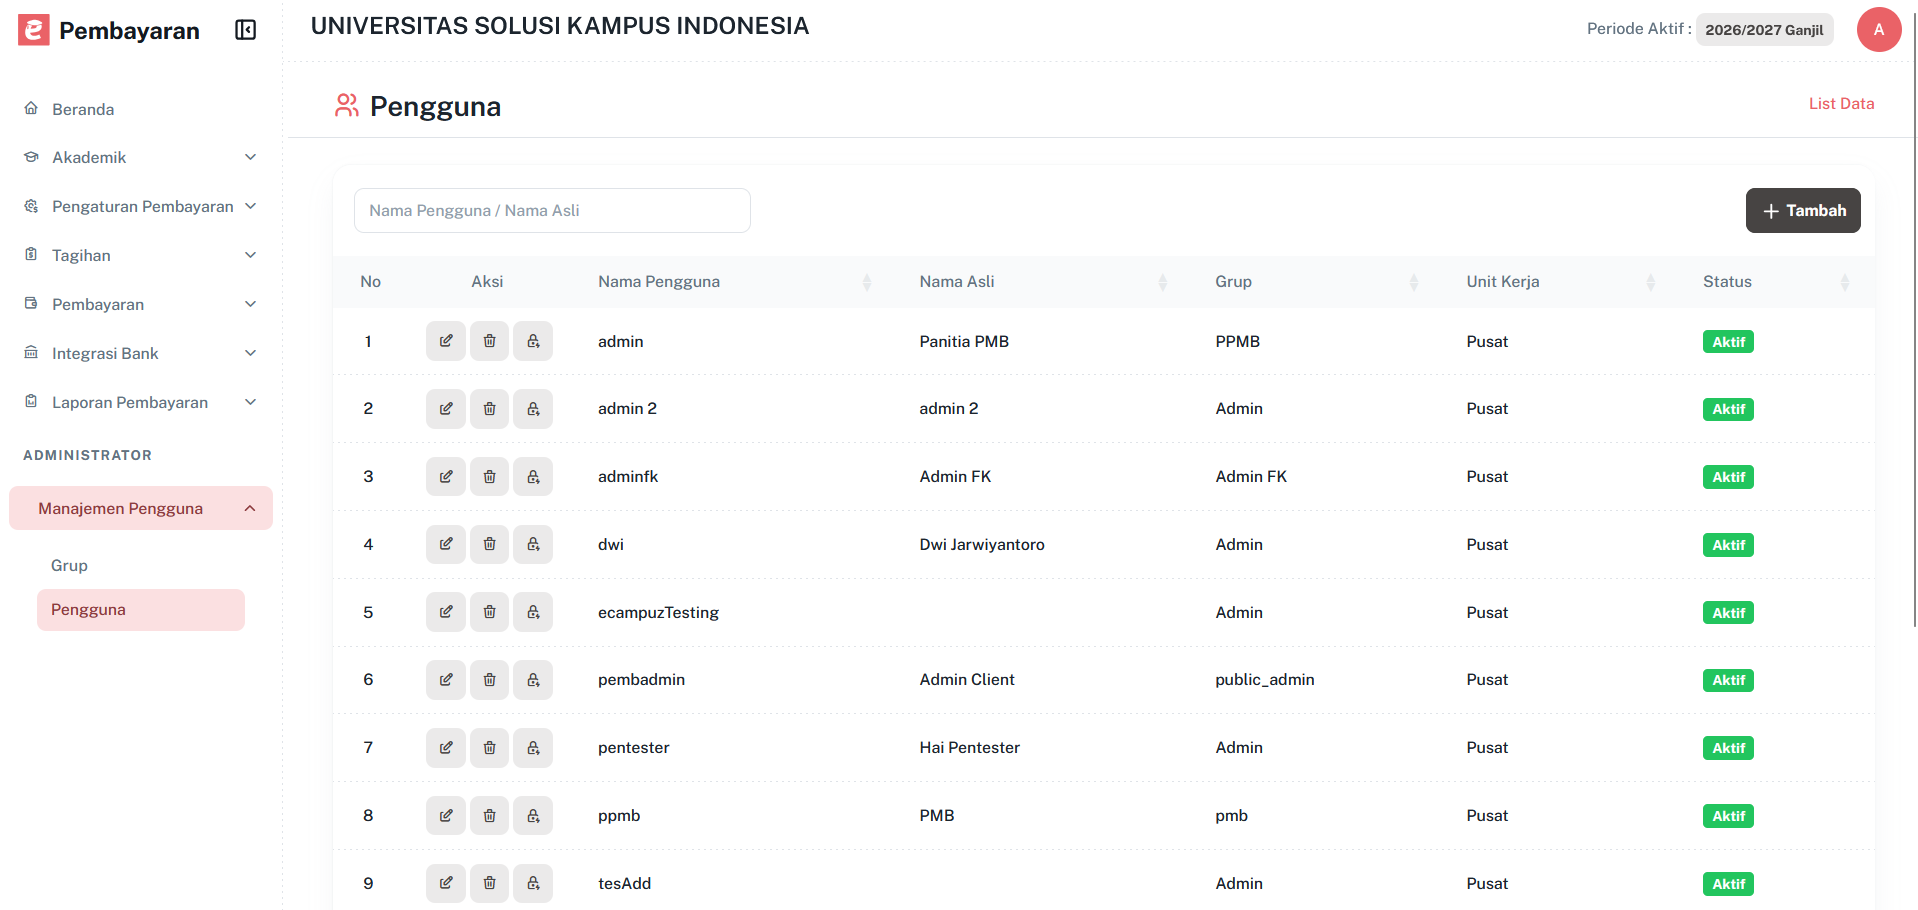Click the Admin Client name cell
1918x910 pixels.
[x=967, y=680]
